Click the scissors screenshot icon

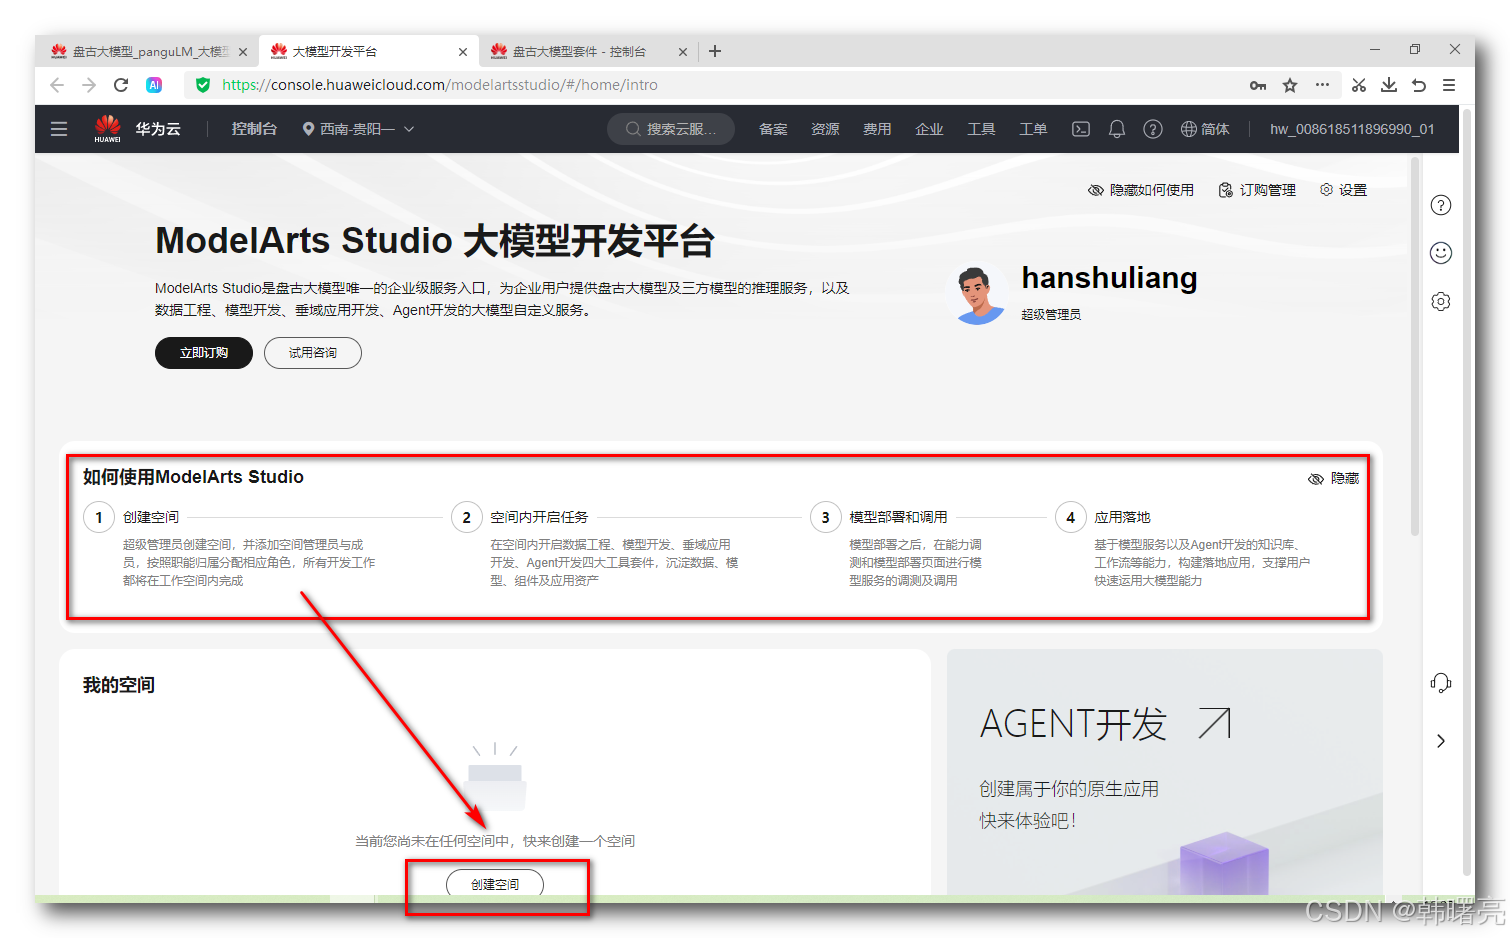1359,85
